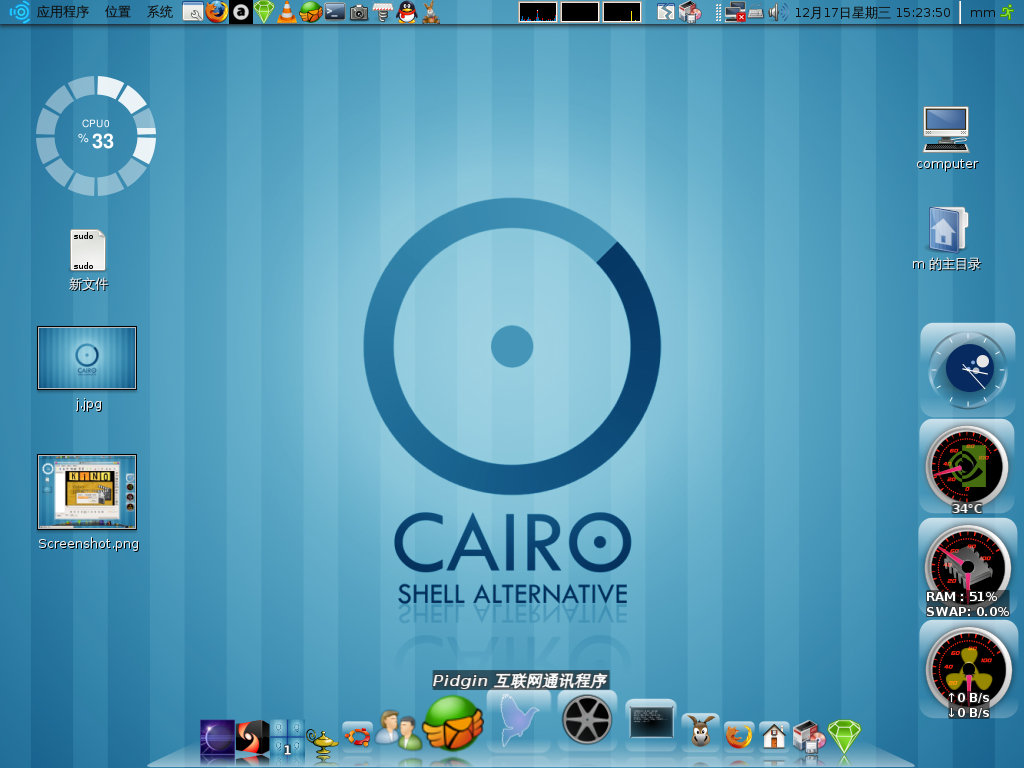Click the golden genie lamp icon in the dock
The image size is (1024, 768).
(x=322, y=741)
